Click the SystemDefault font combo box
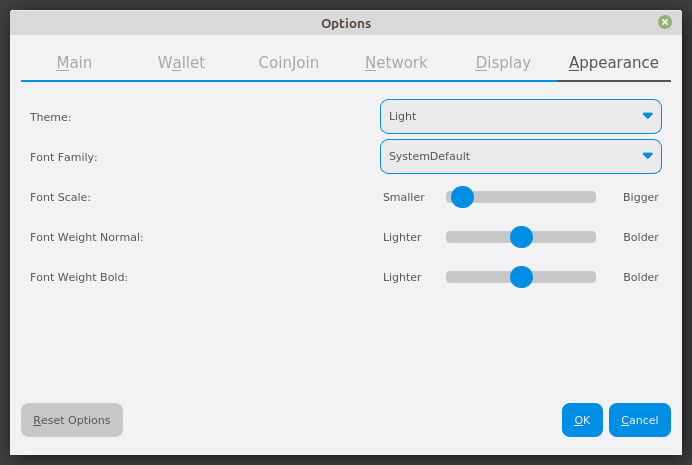The image size is (692, 465). click(510, 156)
